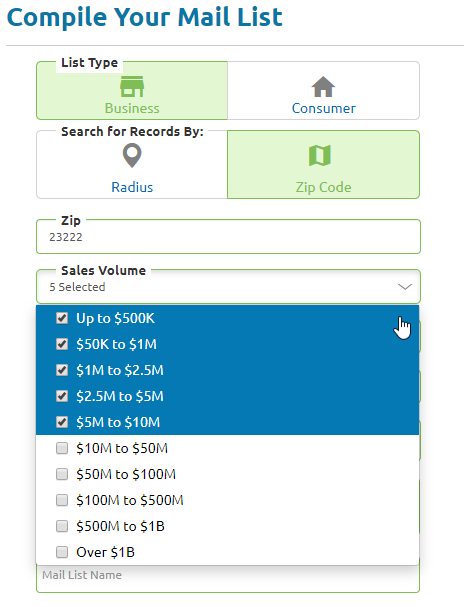Screen dimensions: 475x607
Task: Deselect the $2.5M to $5M checkbox
Action: coord(62,396)
